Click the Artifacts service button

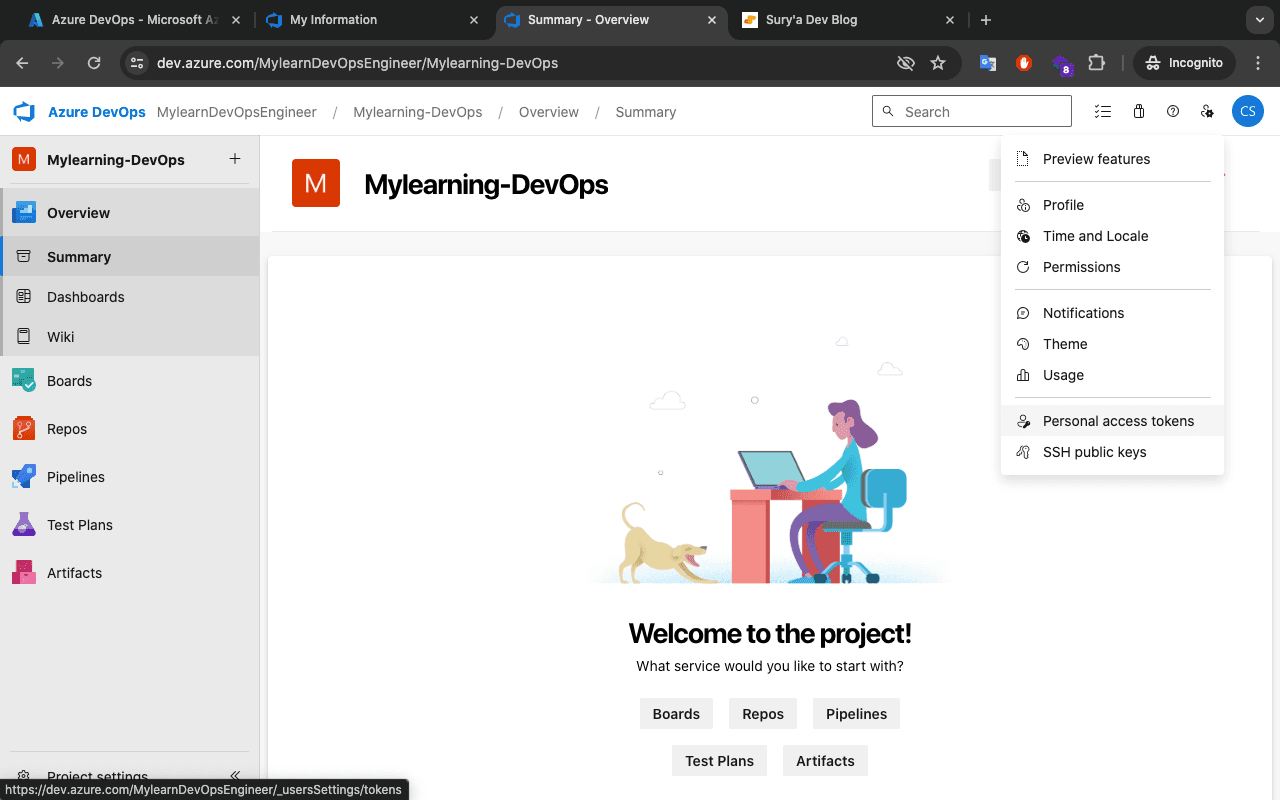(x=825, y=761)
